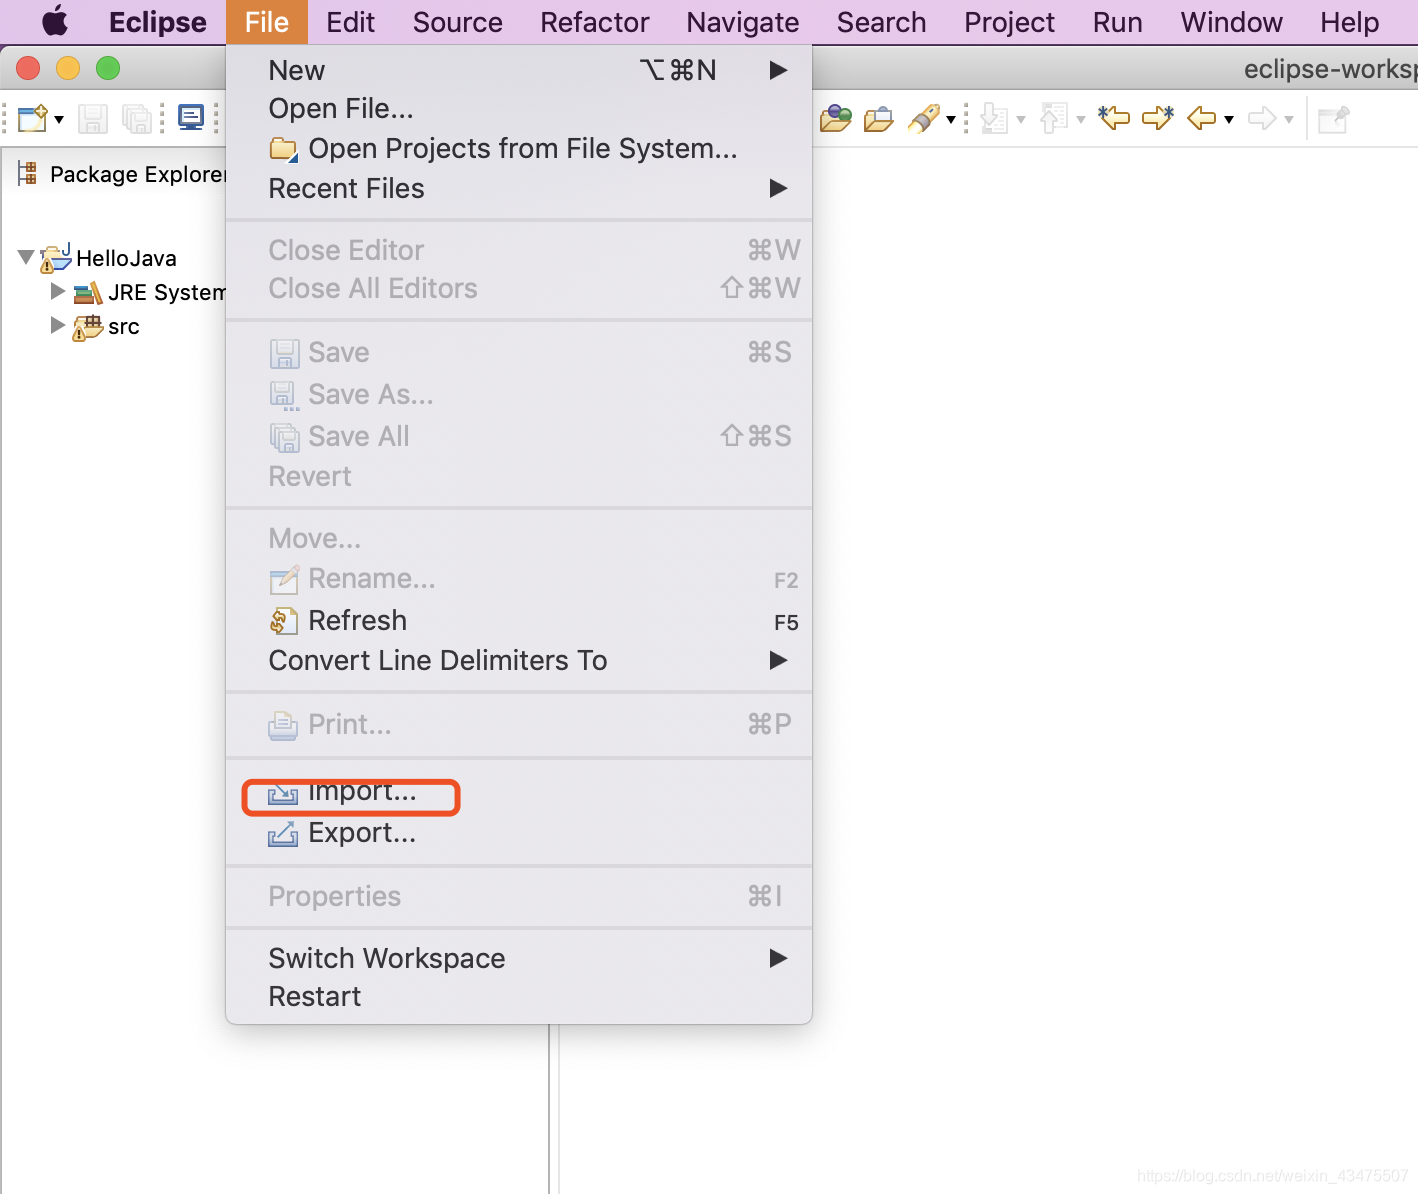Open the Refactor menu

[x=595, y=22]
